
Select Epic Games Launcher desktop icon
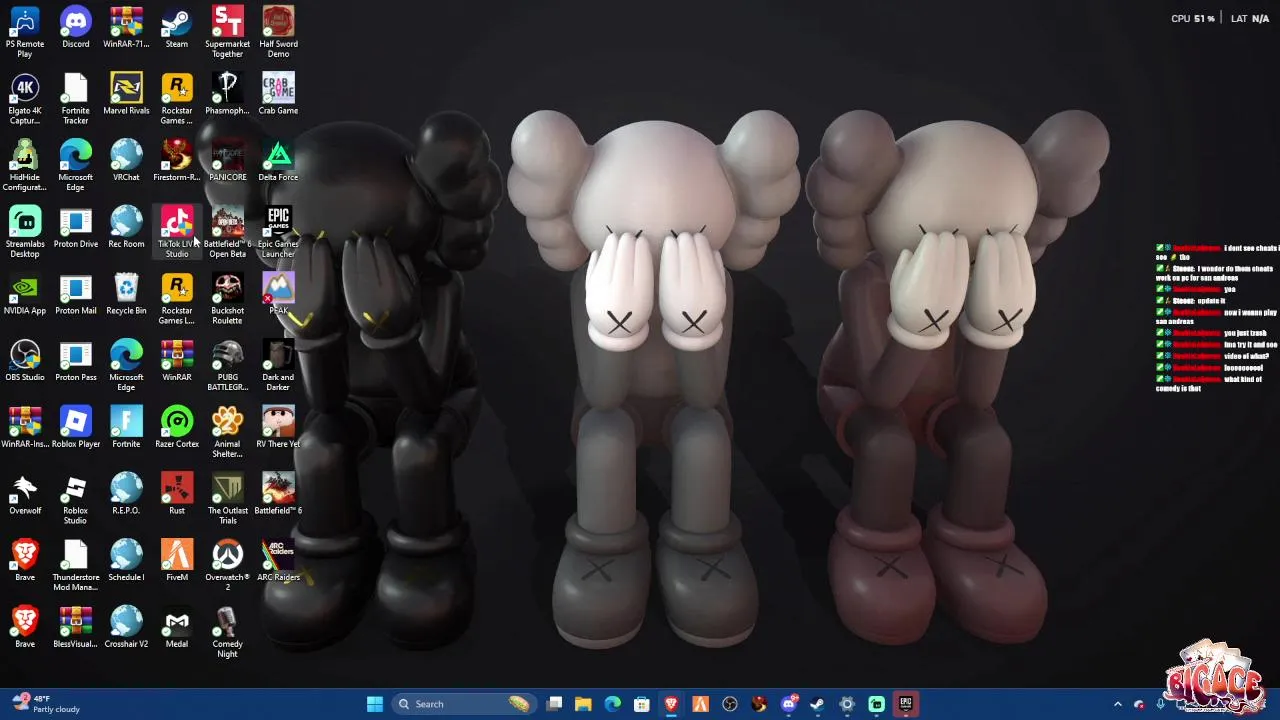[278, 232]
